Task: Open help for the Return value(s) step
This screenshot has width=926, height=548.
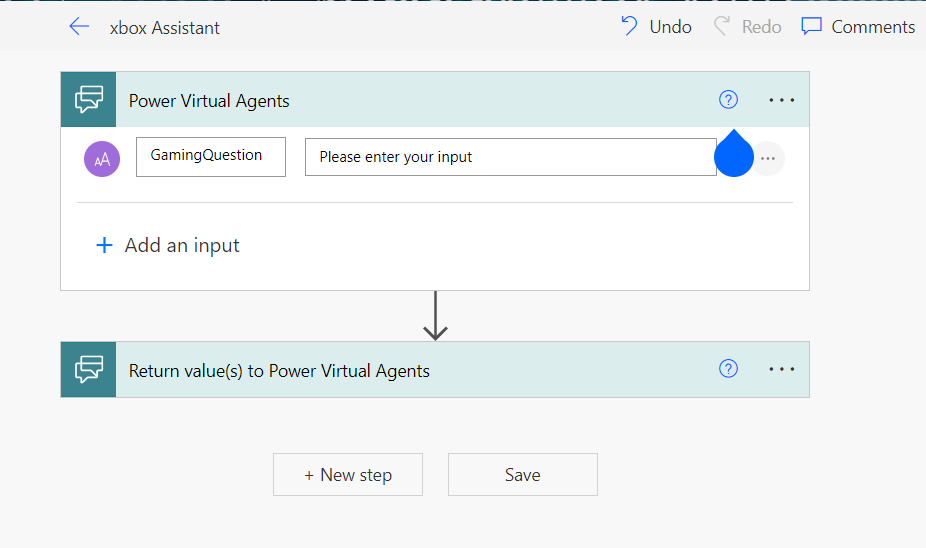Action: click(x=728, y=370)
